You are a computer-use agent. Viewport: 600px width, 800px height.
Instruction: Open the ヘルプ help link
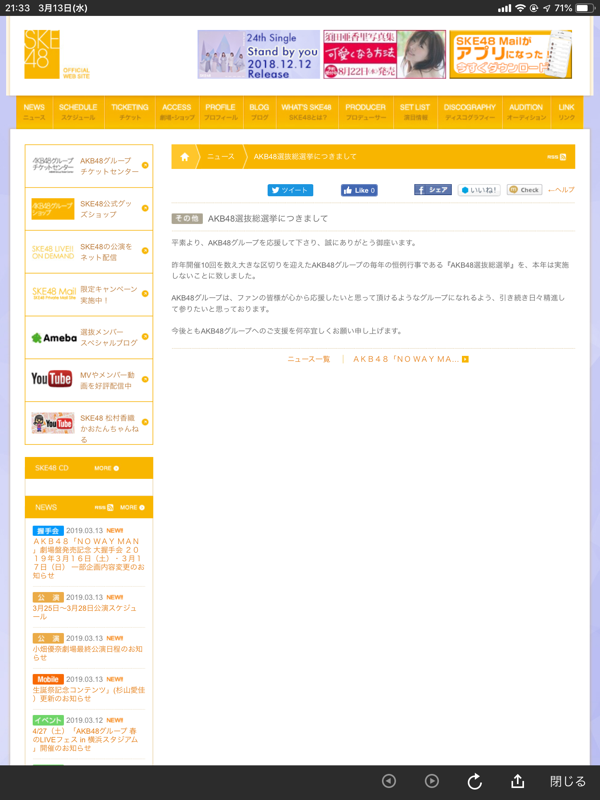[561, 190]
